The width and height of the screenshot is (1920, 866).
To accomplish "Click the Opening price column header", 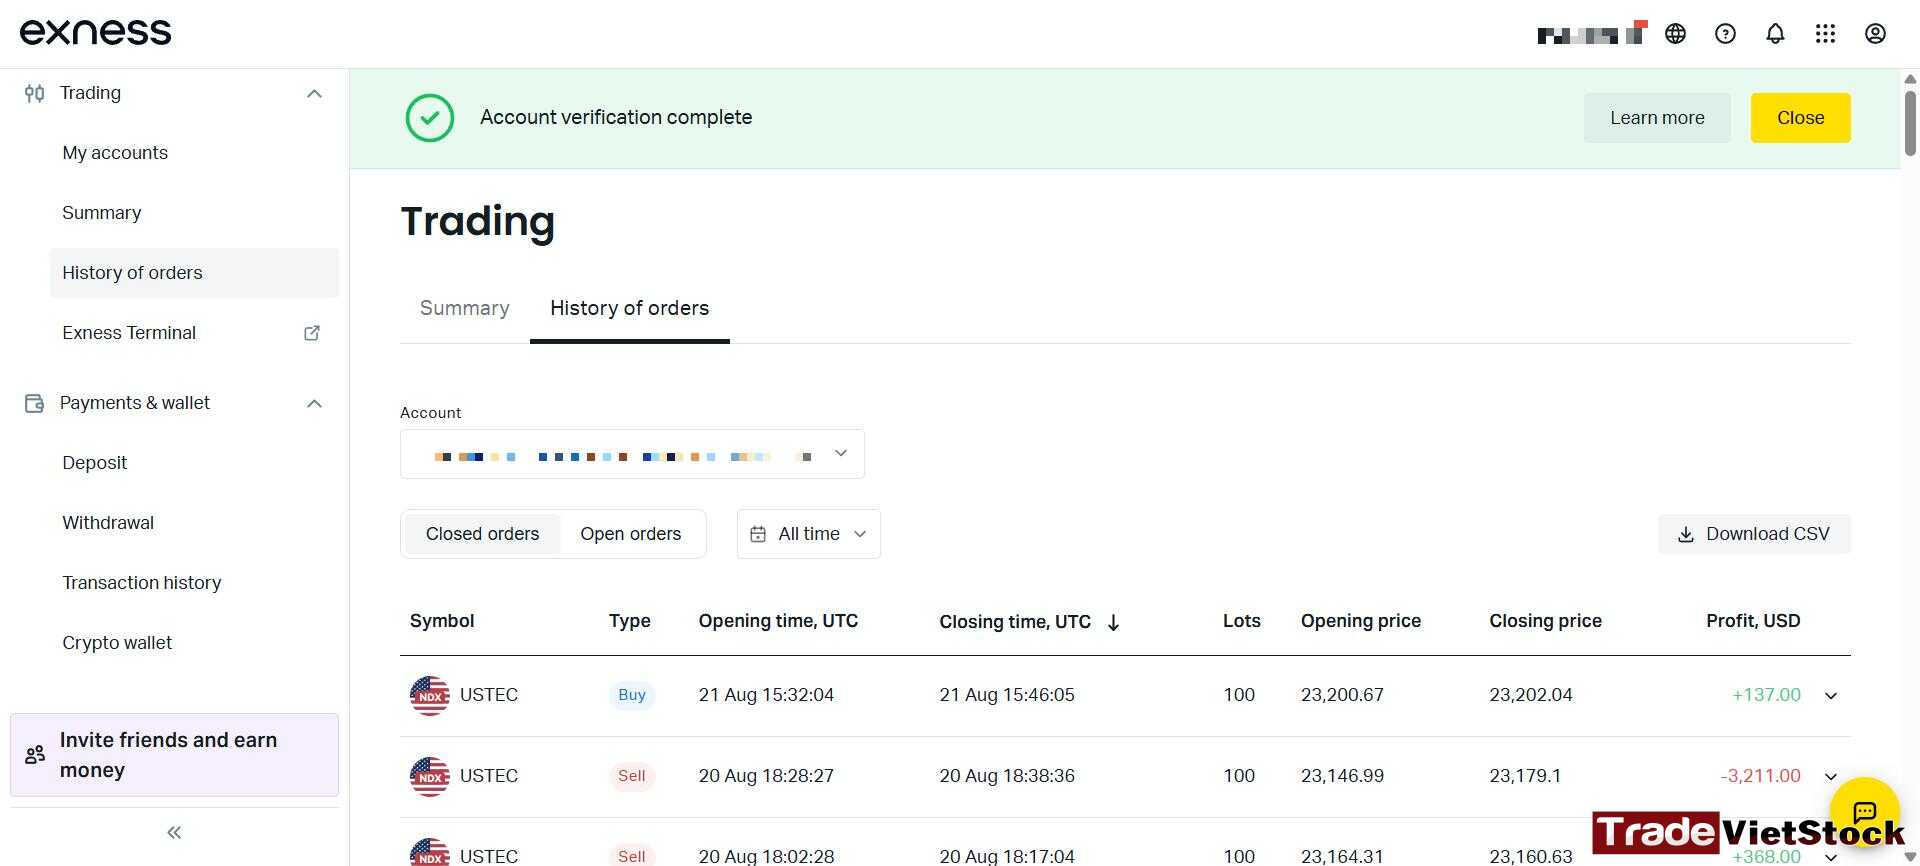I will [1361, 621].
